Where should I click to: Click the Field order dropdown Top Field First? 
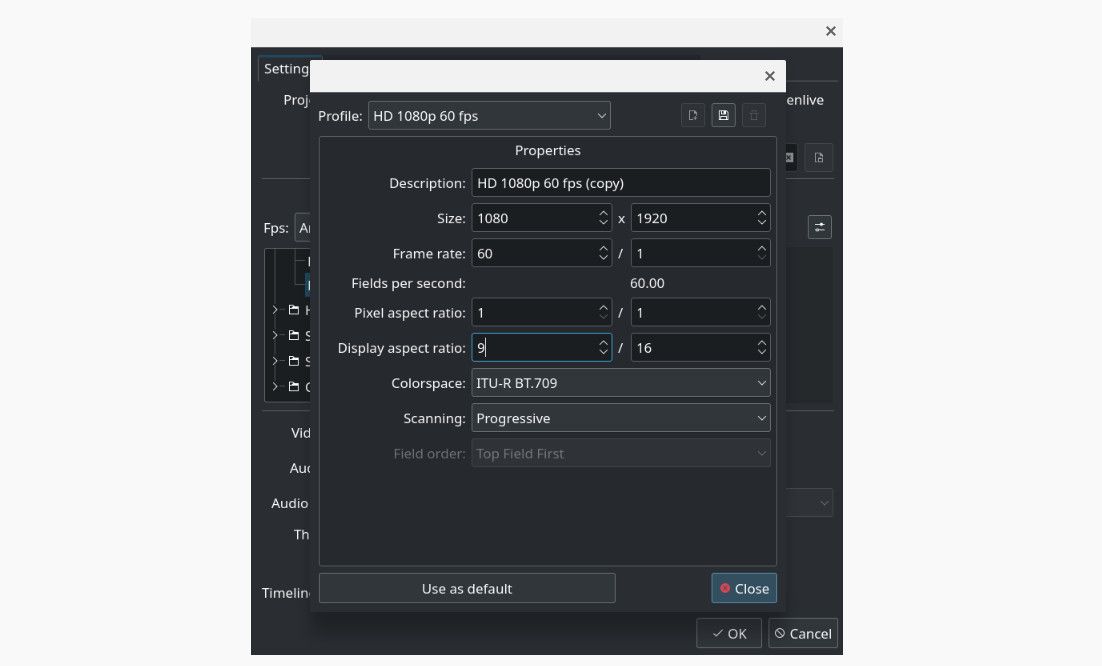621,453
